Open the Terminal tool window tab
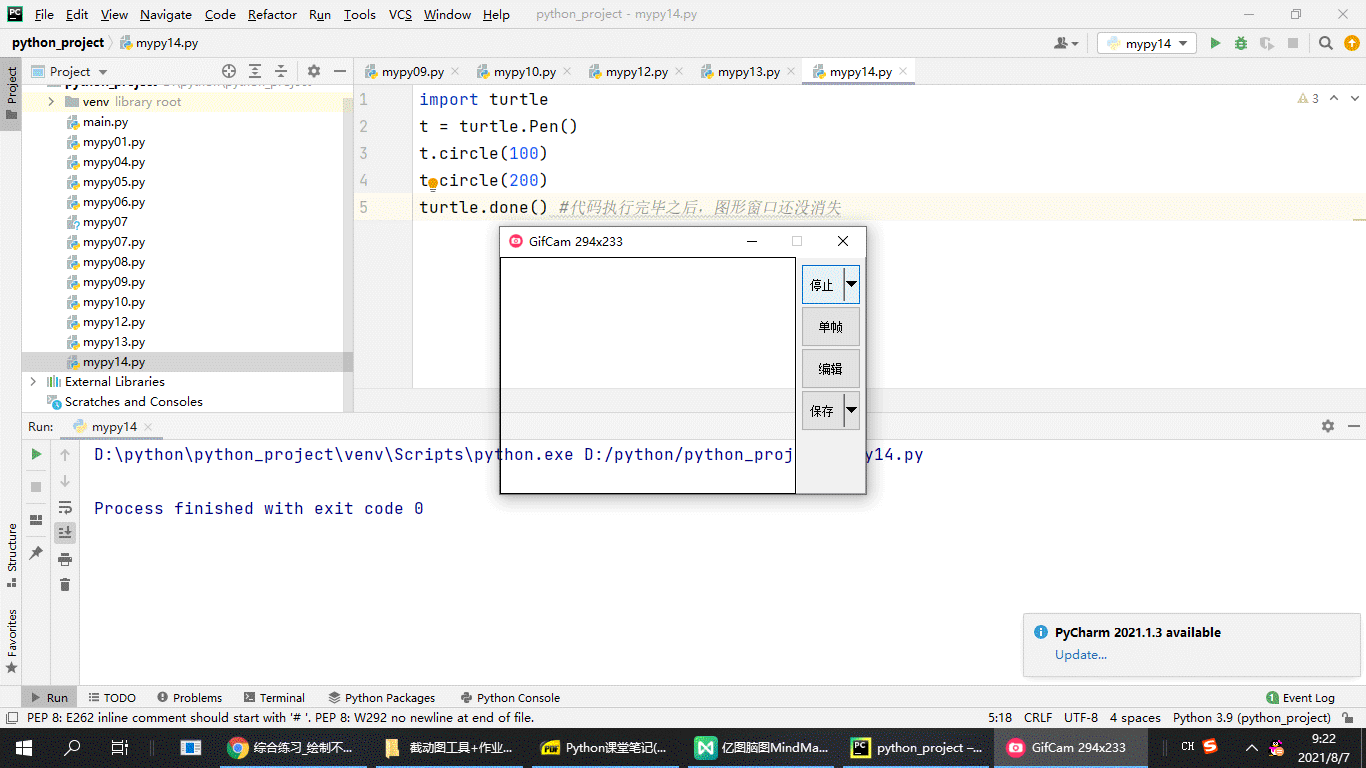Screen dimensions: 1366x768 click(274, 698)
